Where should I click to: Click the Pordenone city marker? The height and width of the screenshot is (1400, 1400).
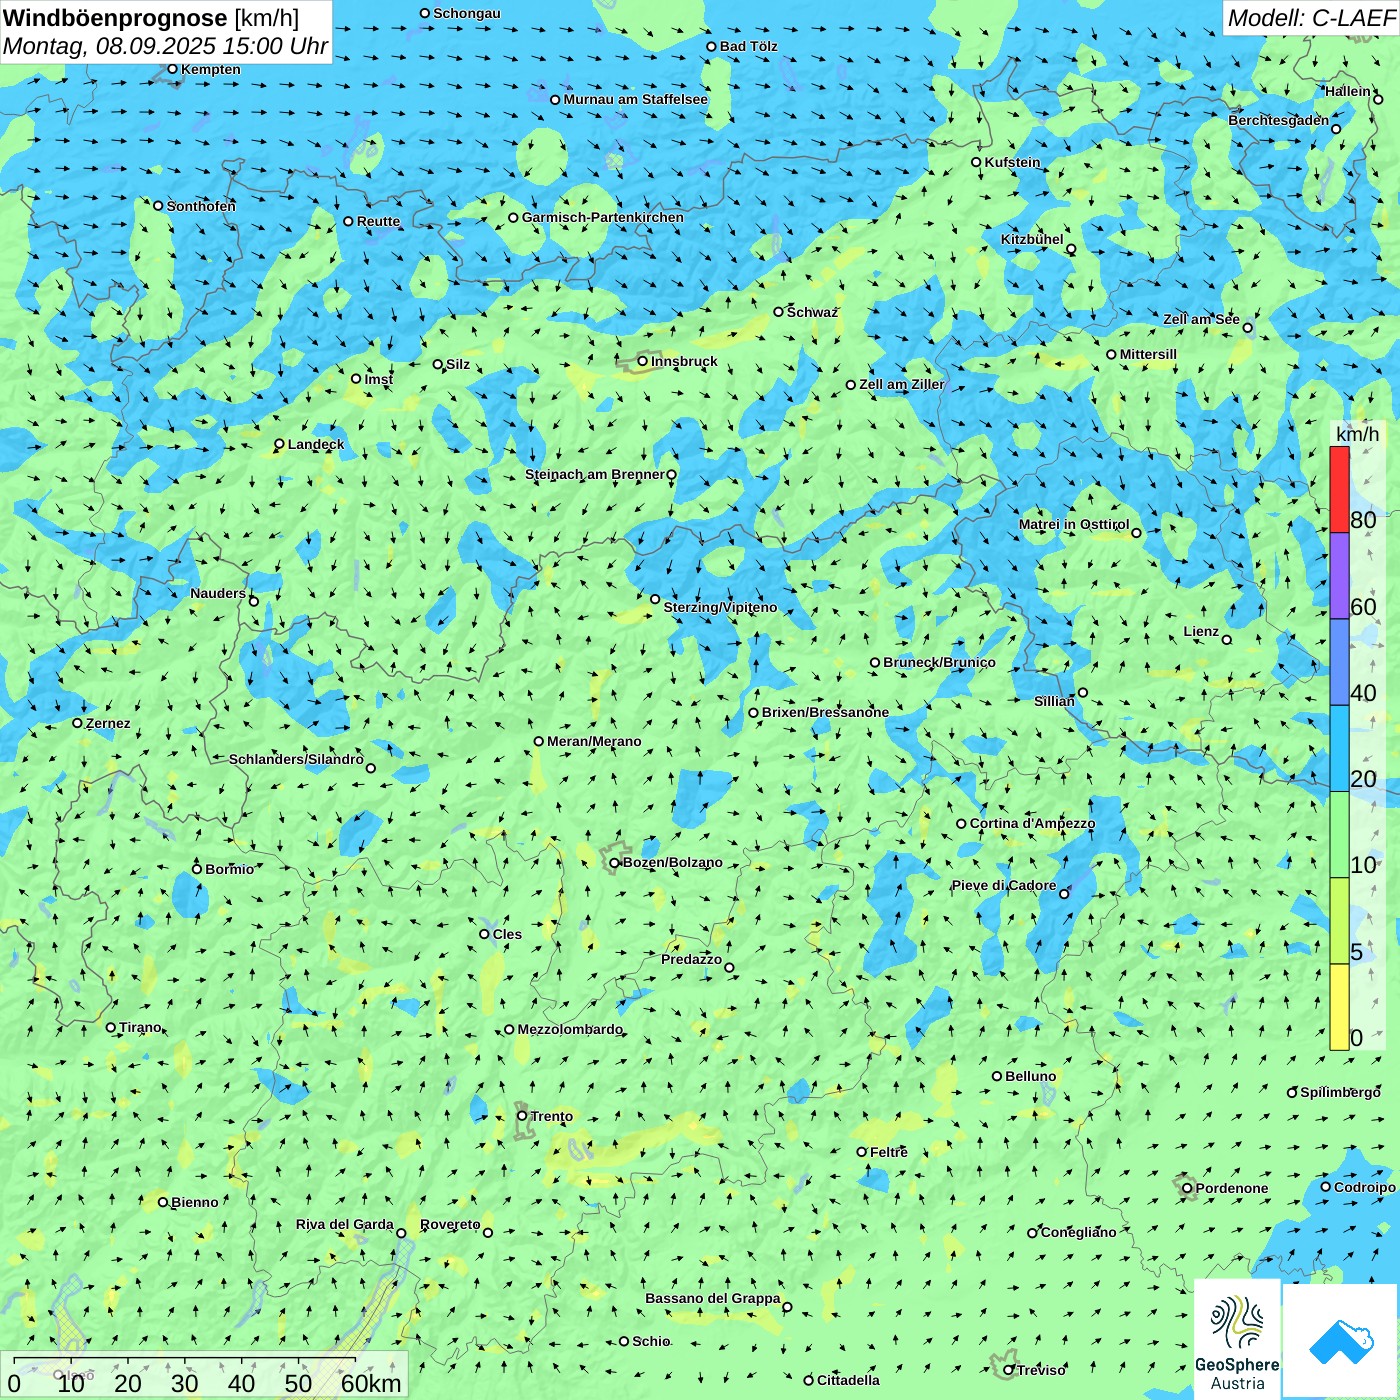coord(1188,1188)
